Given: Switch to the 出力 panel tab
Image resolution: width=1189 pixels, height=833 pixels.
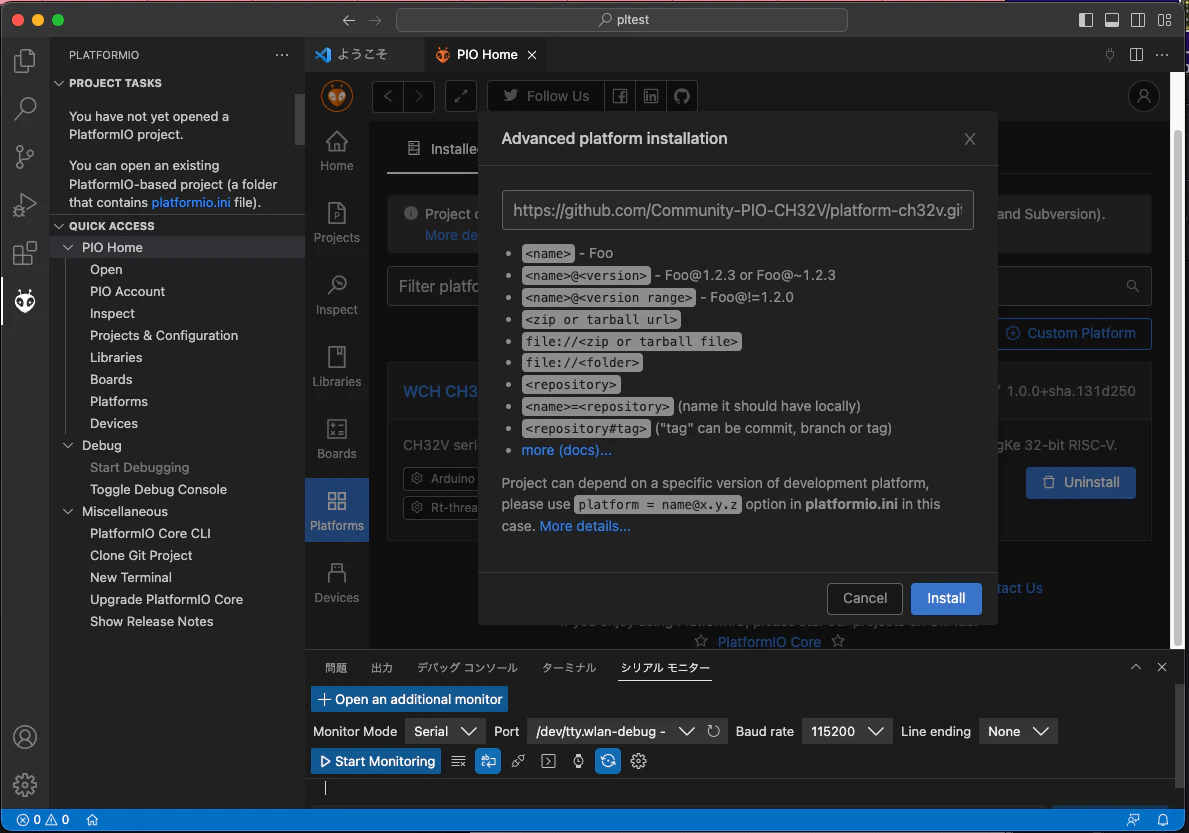Looking at the screenshot, I should click(x=381, y=668).
